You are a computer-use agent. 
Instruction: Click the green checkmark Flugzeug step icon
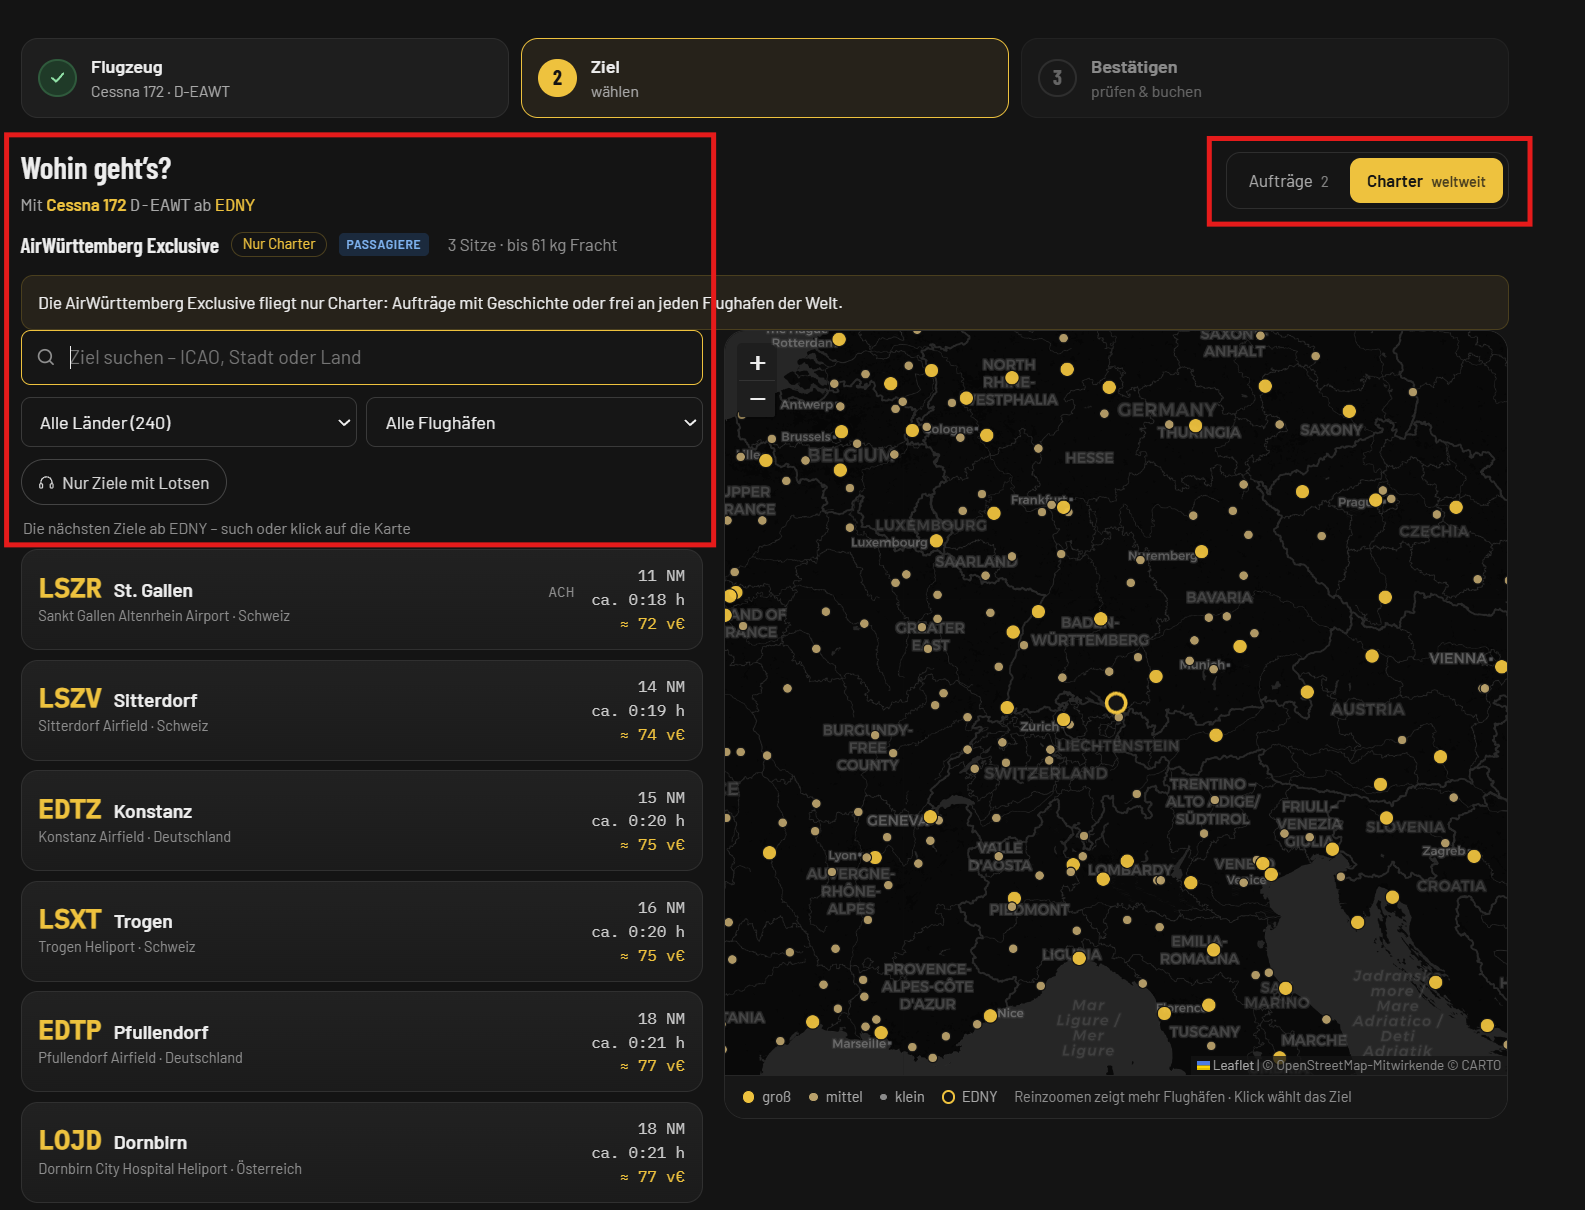(x=58, y=78)
